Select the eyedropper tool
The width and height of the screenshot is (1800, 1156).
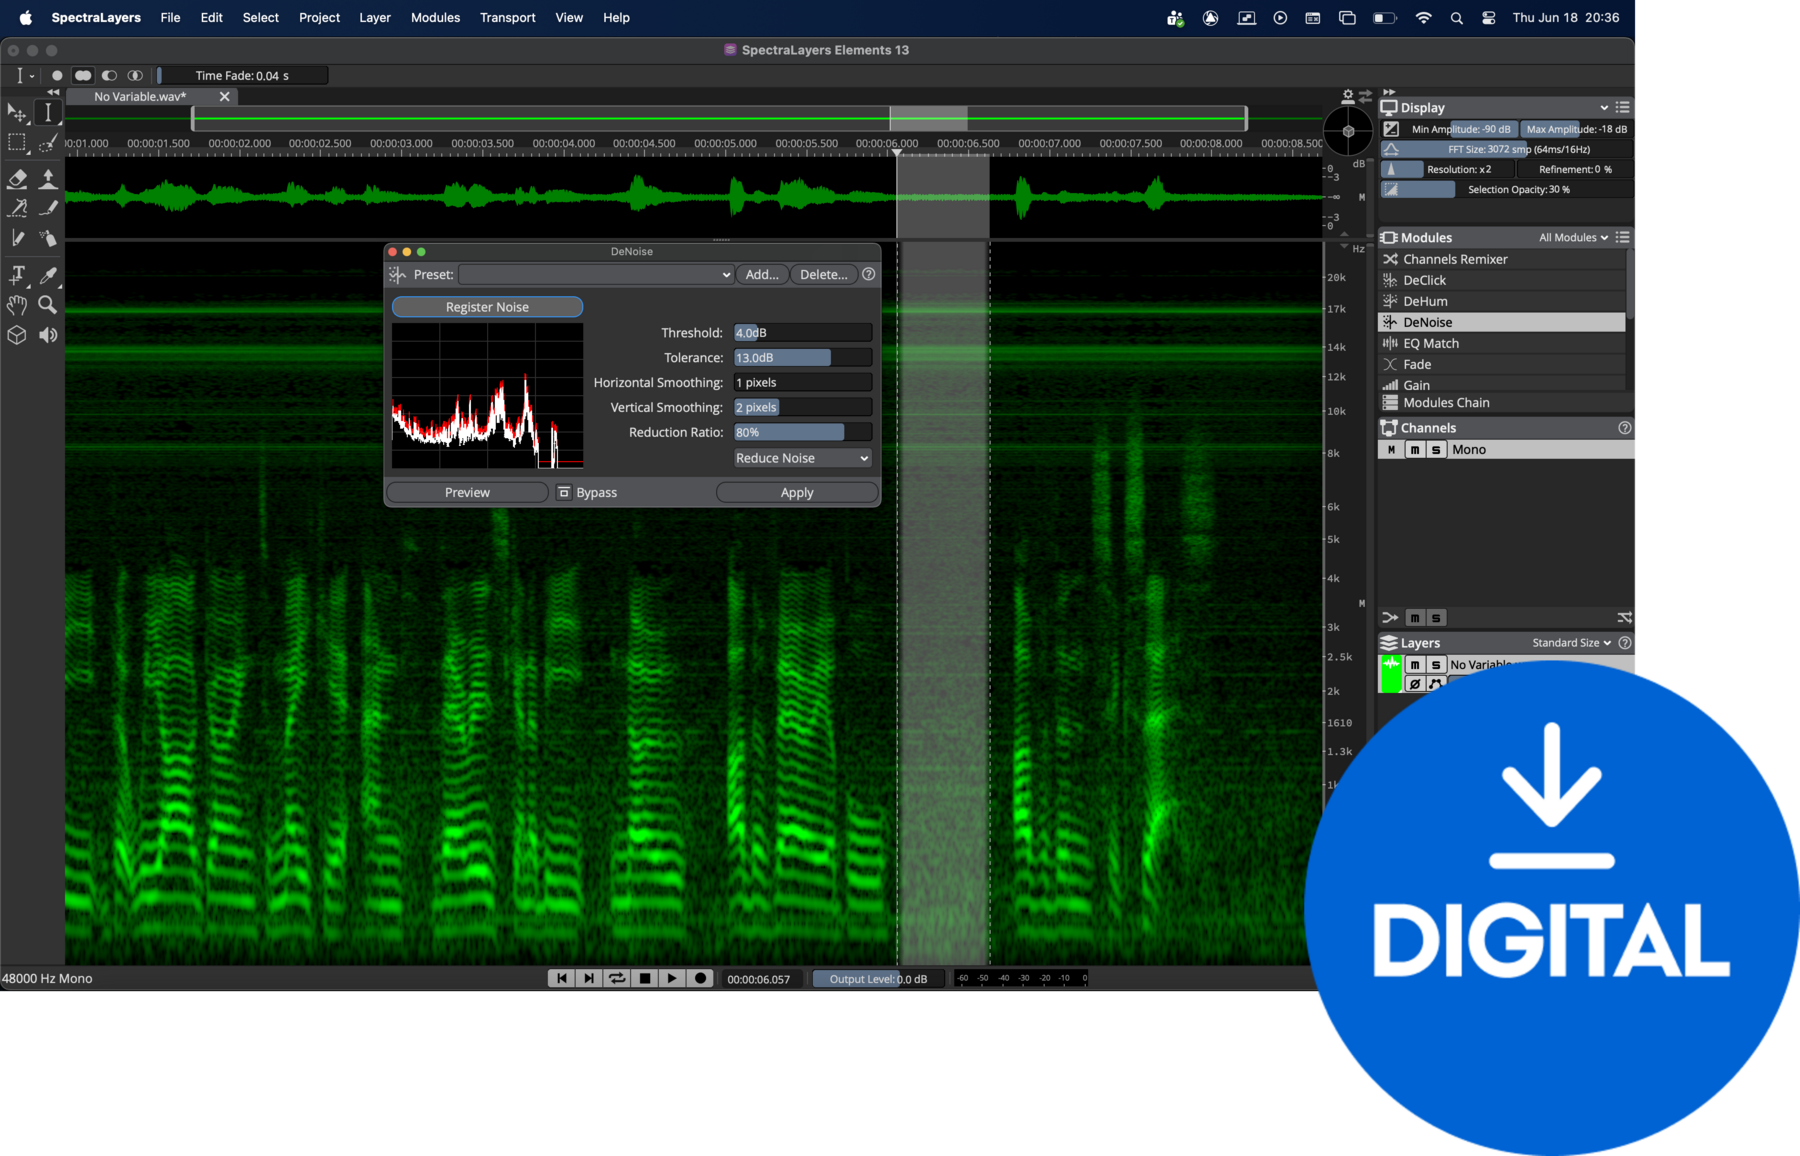click(x=47, y=275)
